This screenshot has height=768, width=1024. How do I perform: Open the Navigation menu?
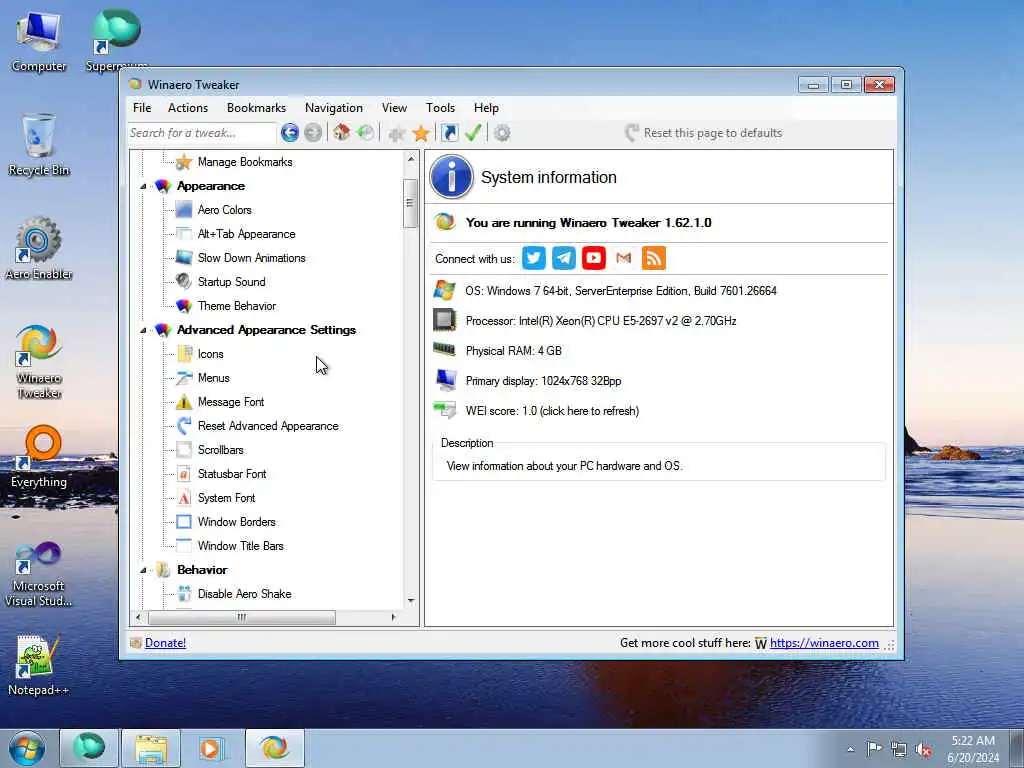(x=334, y=108)
